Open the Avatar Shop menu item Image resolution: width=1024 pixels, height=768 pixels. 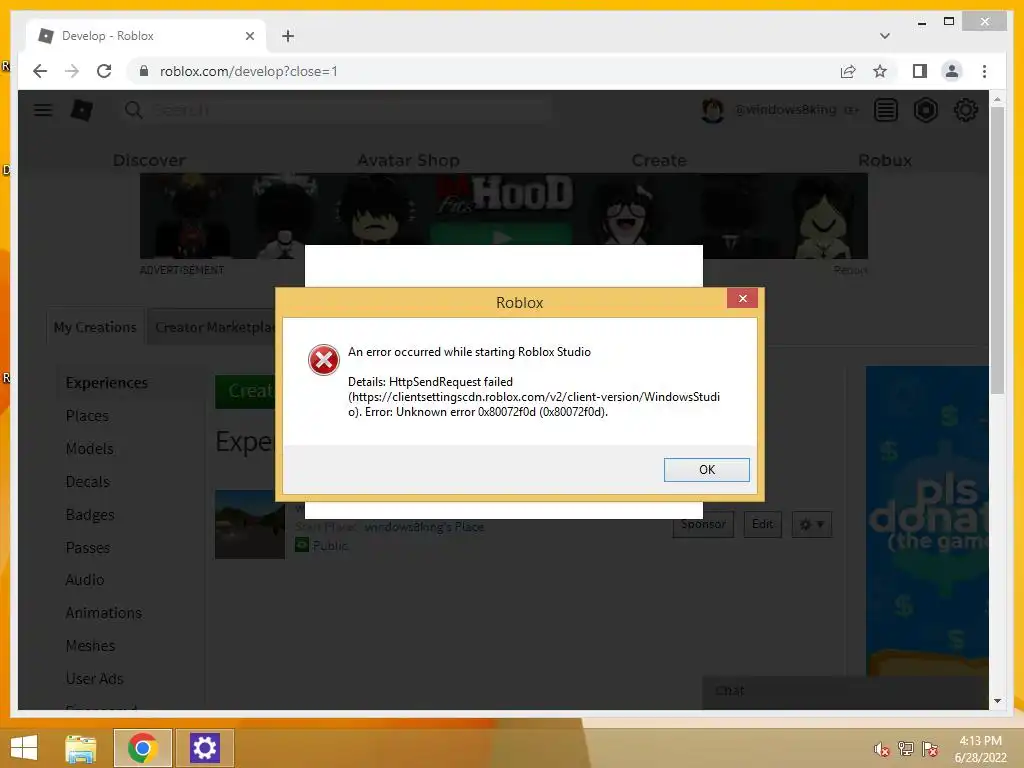point(408,160)
